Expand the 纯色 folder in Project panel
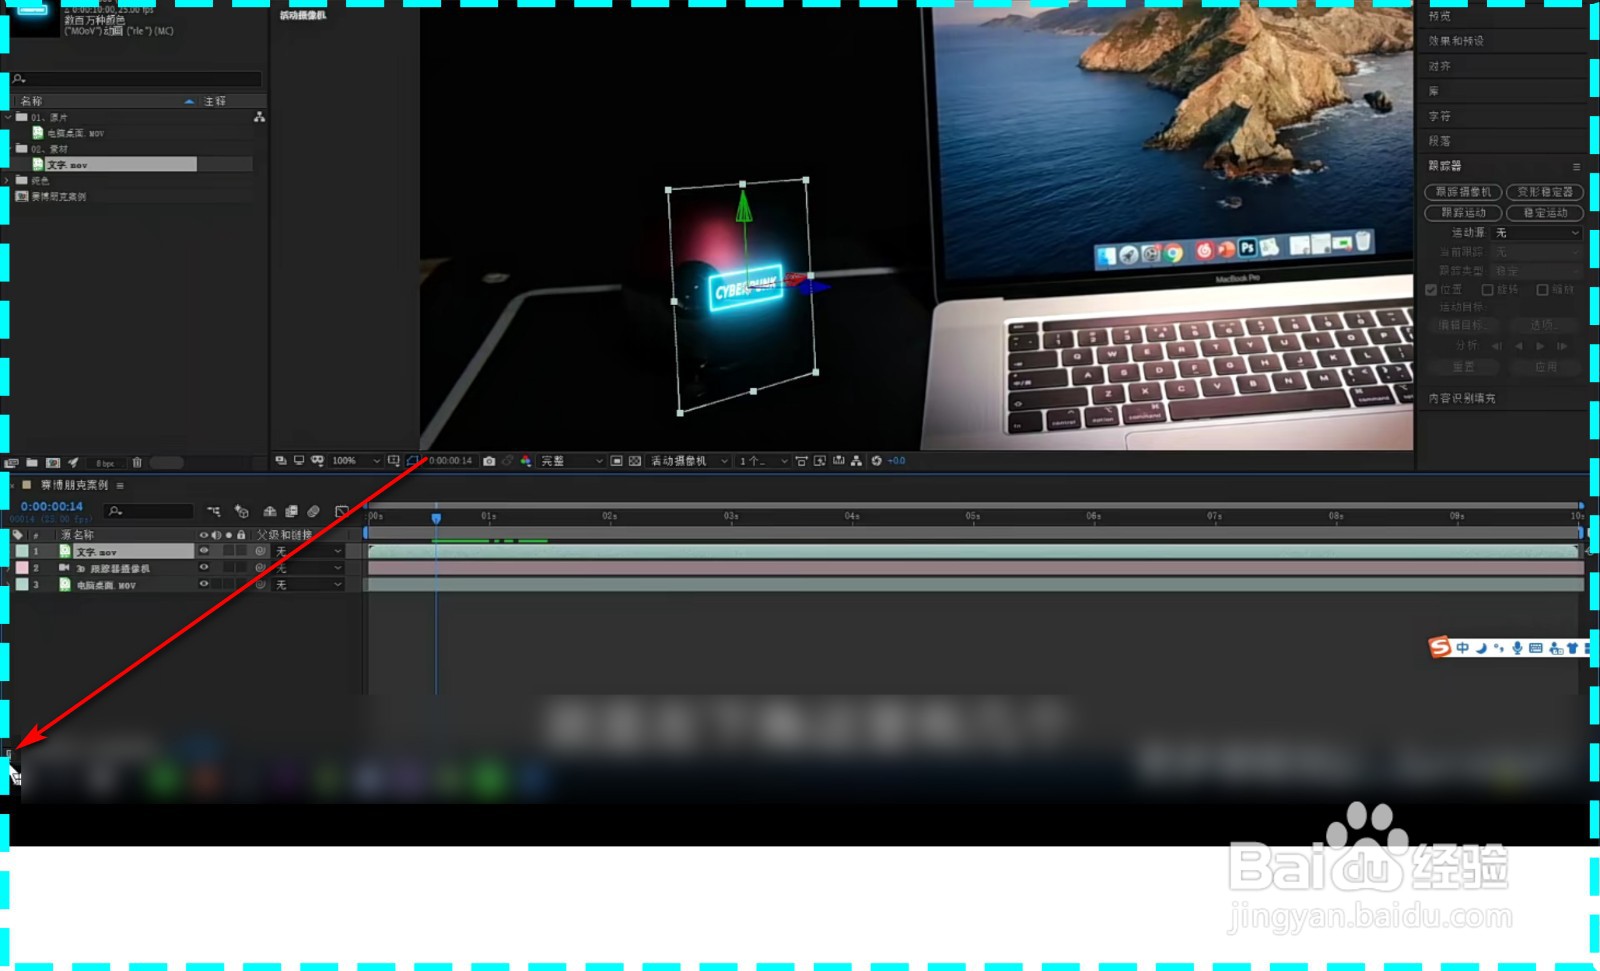The width and height of the screenshot is (1600, 971). click(8, 181)
